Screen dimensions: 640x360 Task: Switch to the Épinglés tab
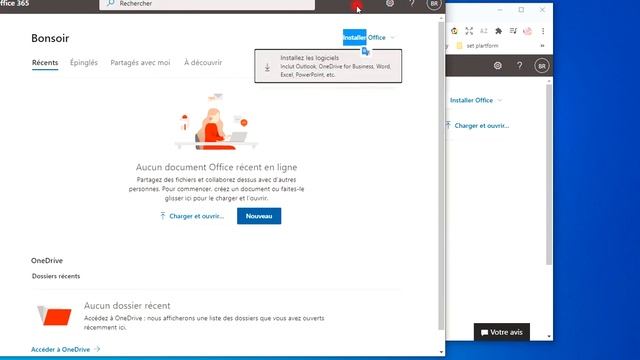[x=84, y=62]
